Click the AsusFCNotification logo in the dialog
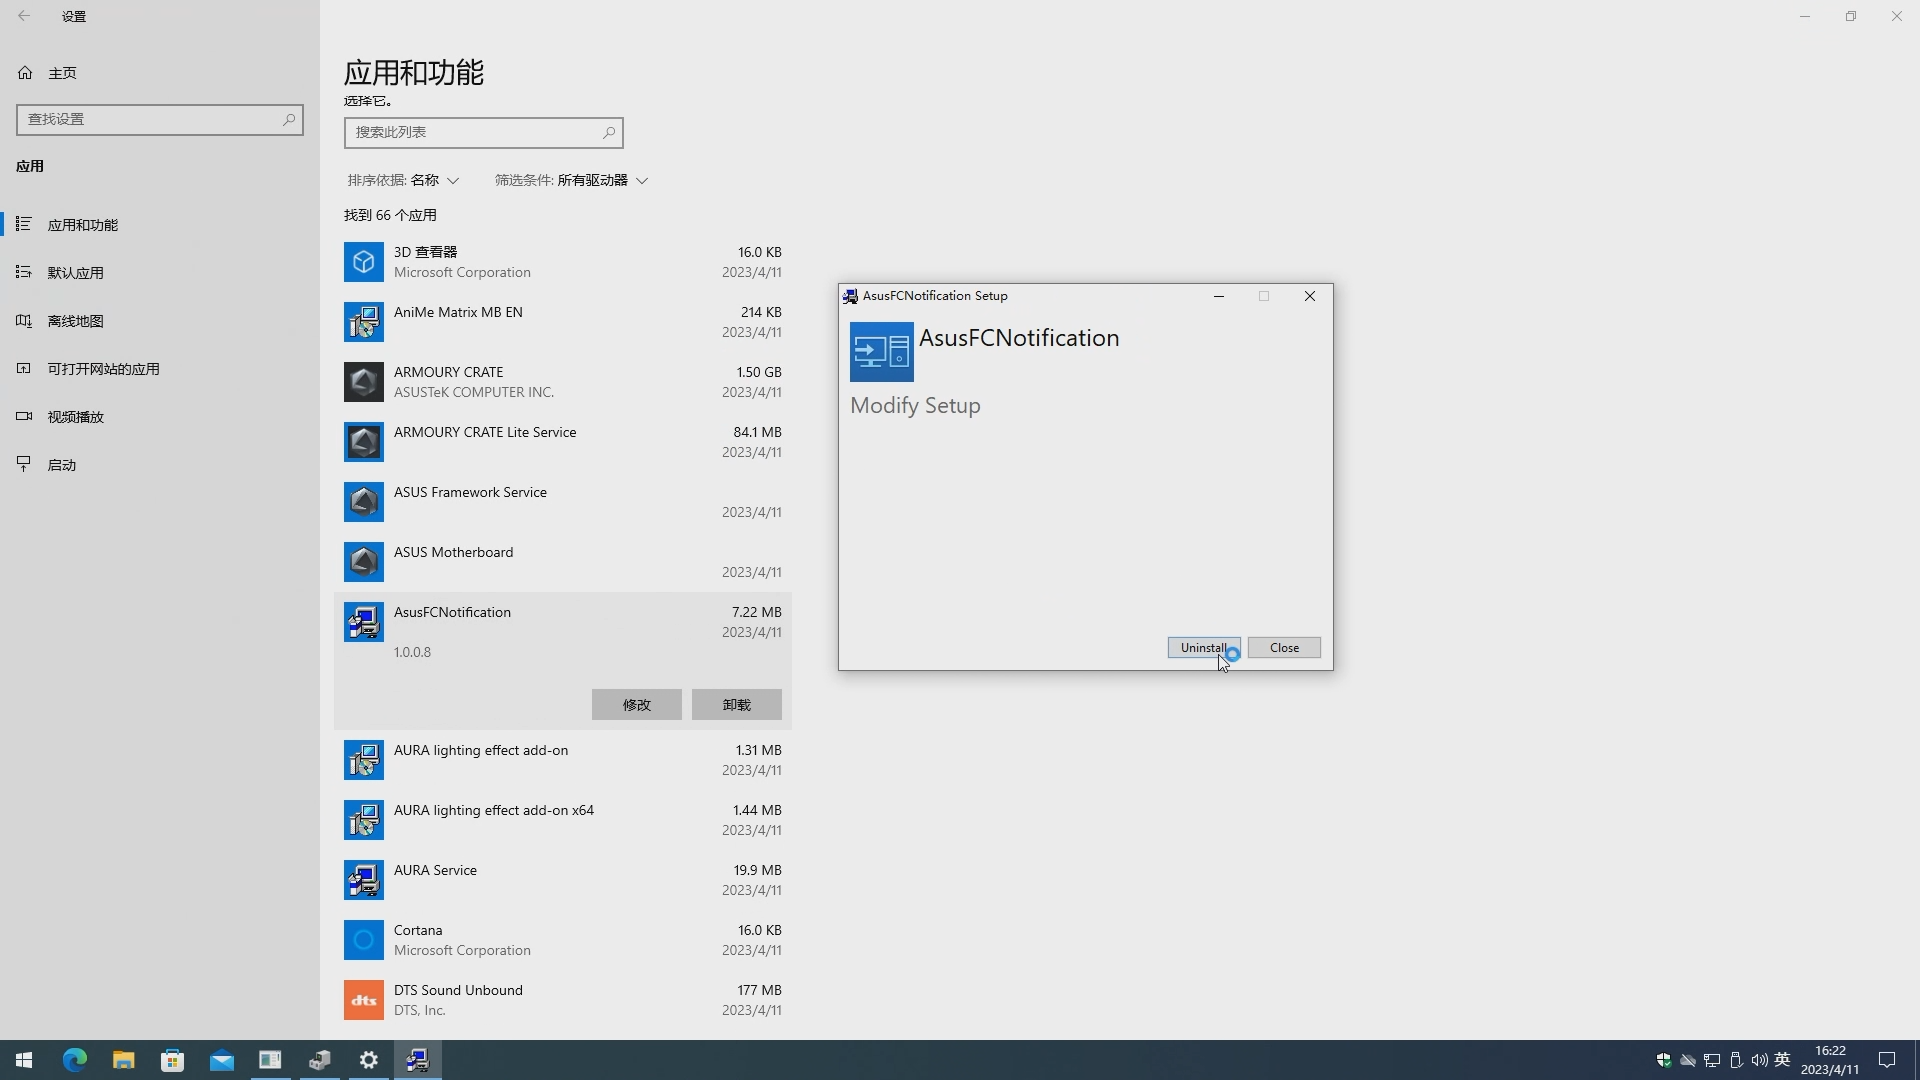Screen dimensions: 1920x1080 pyautogui.click(x=881, y=351)
